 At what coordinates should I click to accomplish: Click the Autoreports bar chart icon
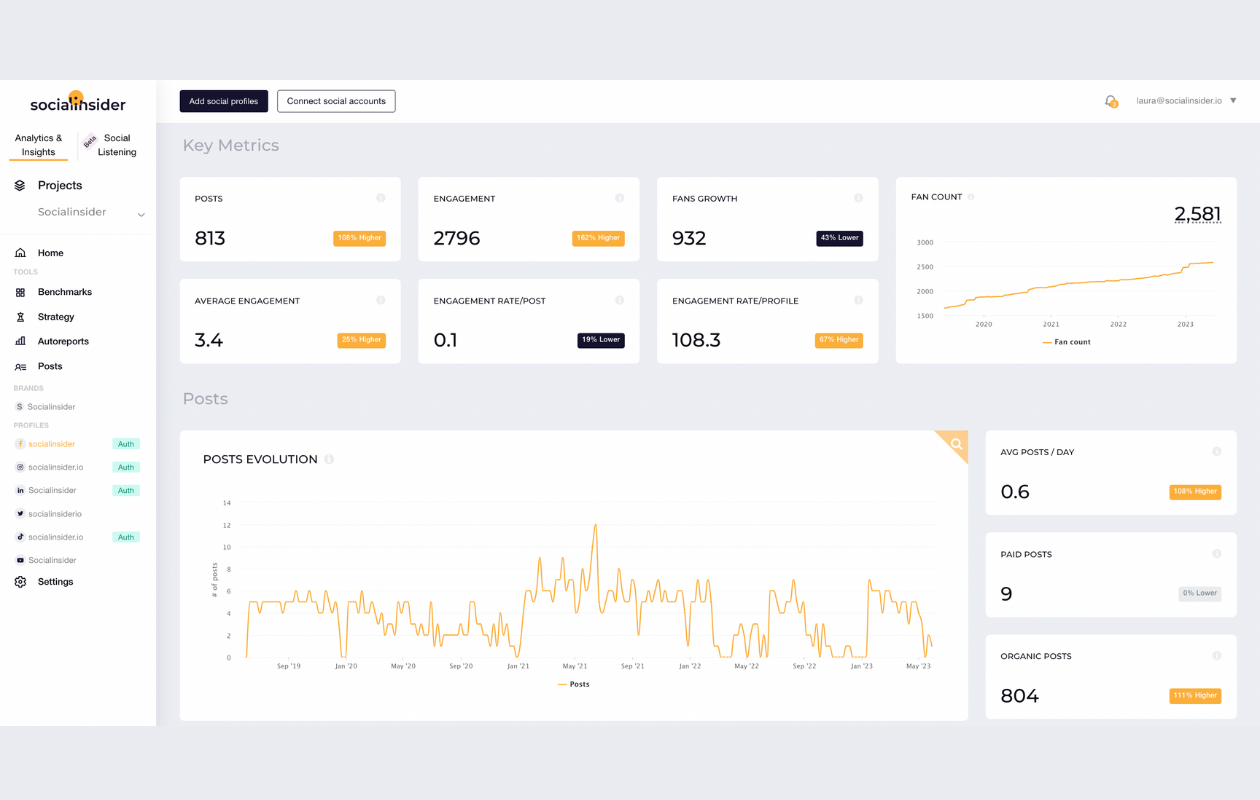[x=20, y=341]
